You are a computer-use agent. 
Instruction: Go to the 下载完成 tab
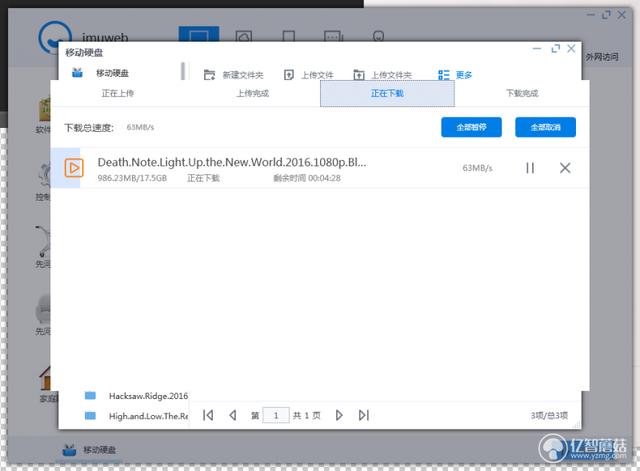(x=522, y=93)
